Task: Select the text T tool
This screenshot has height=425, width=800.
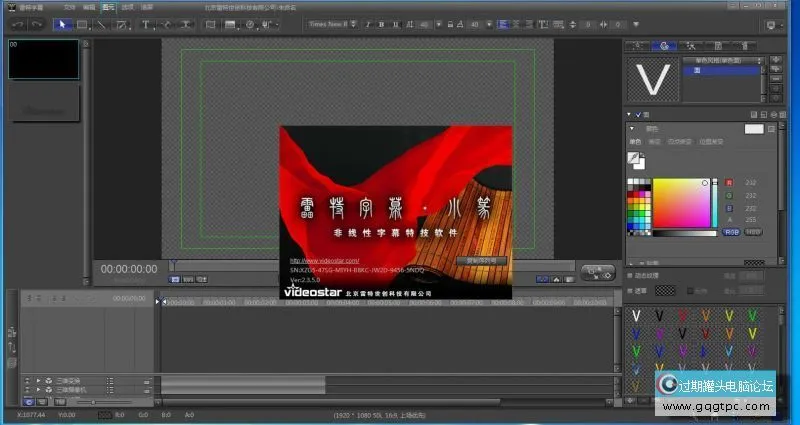Action: coord(146,23)
